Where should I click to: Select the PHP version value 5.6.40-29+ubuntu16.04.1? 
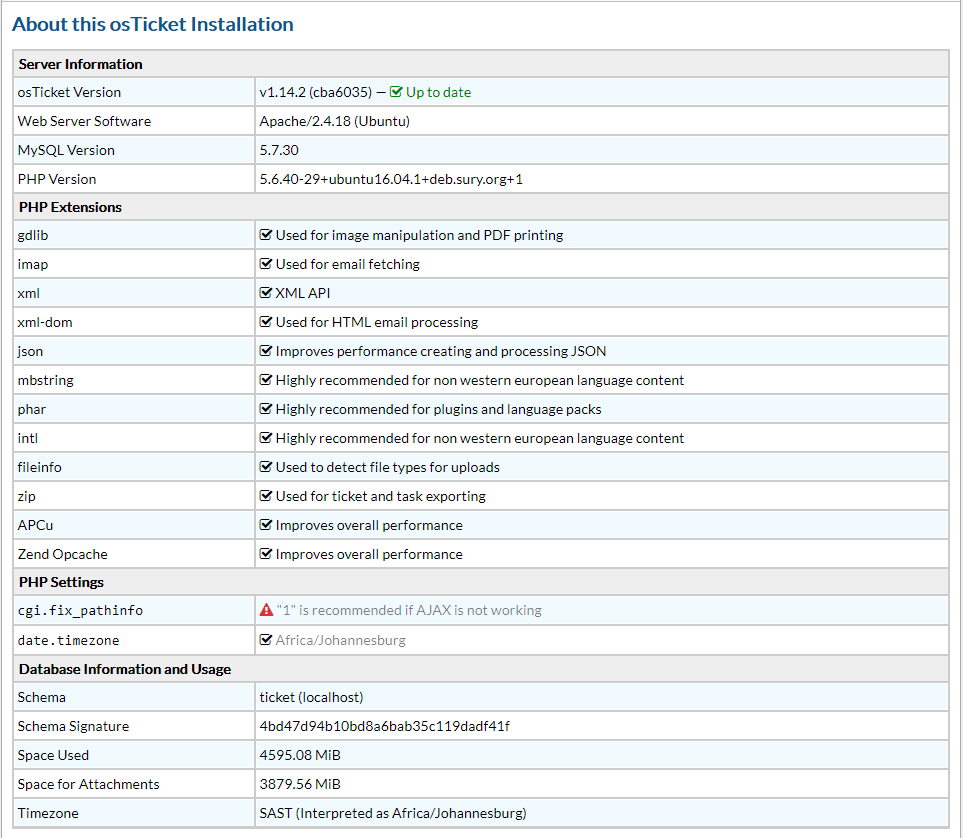[x=391, y=179]
